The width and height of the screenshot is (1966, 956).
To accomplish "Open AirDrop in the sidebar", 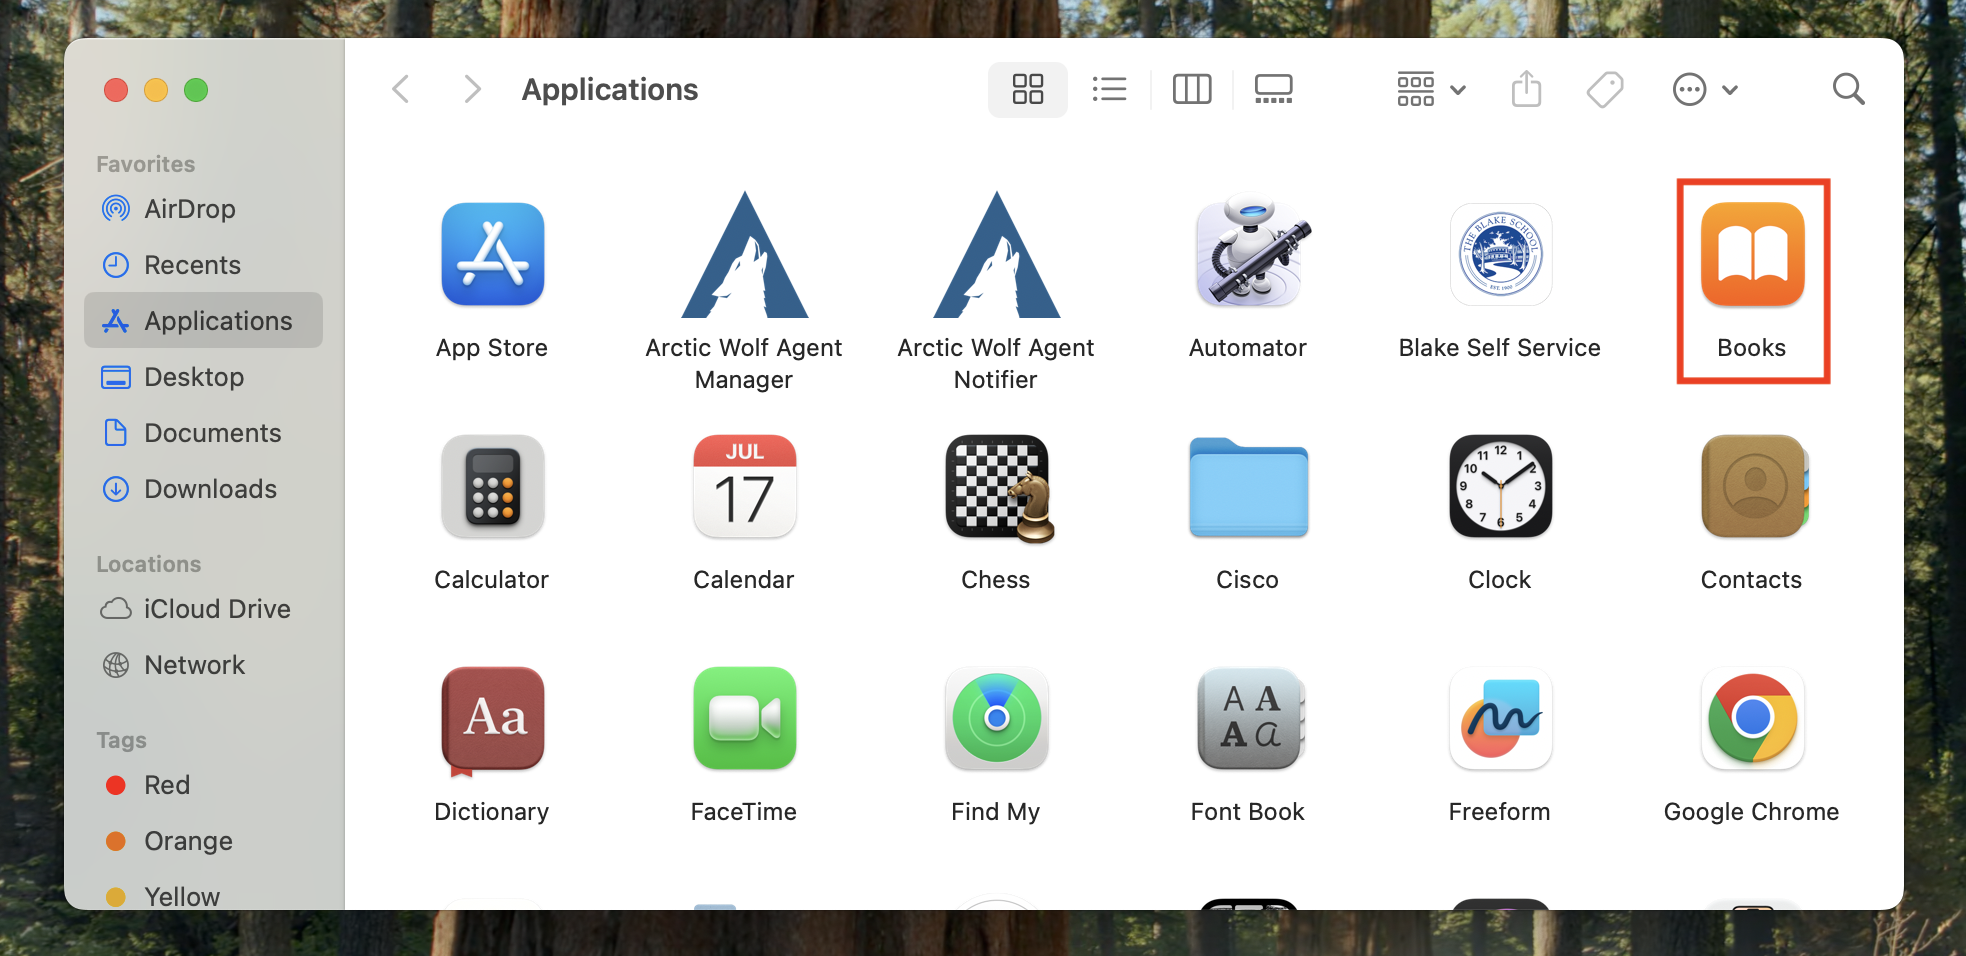I will click(203, 208).
